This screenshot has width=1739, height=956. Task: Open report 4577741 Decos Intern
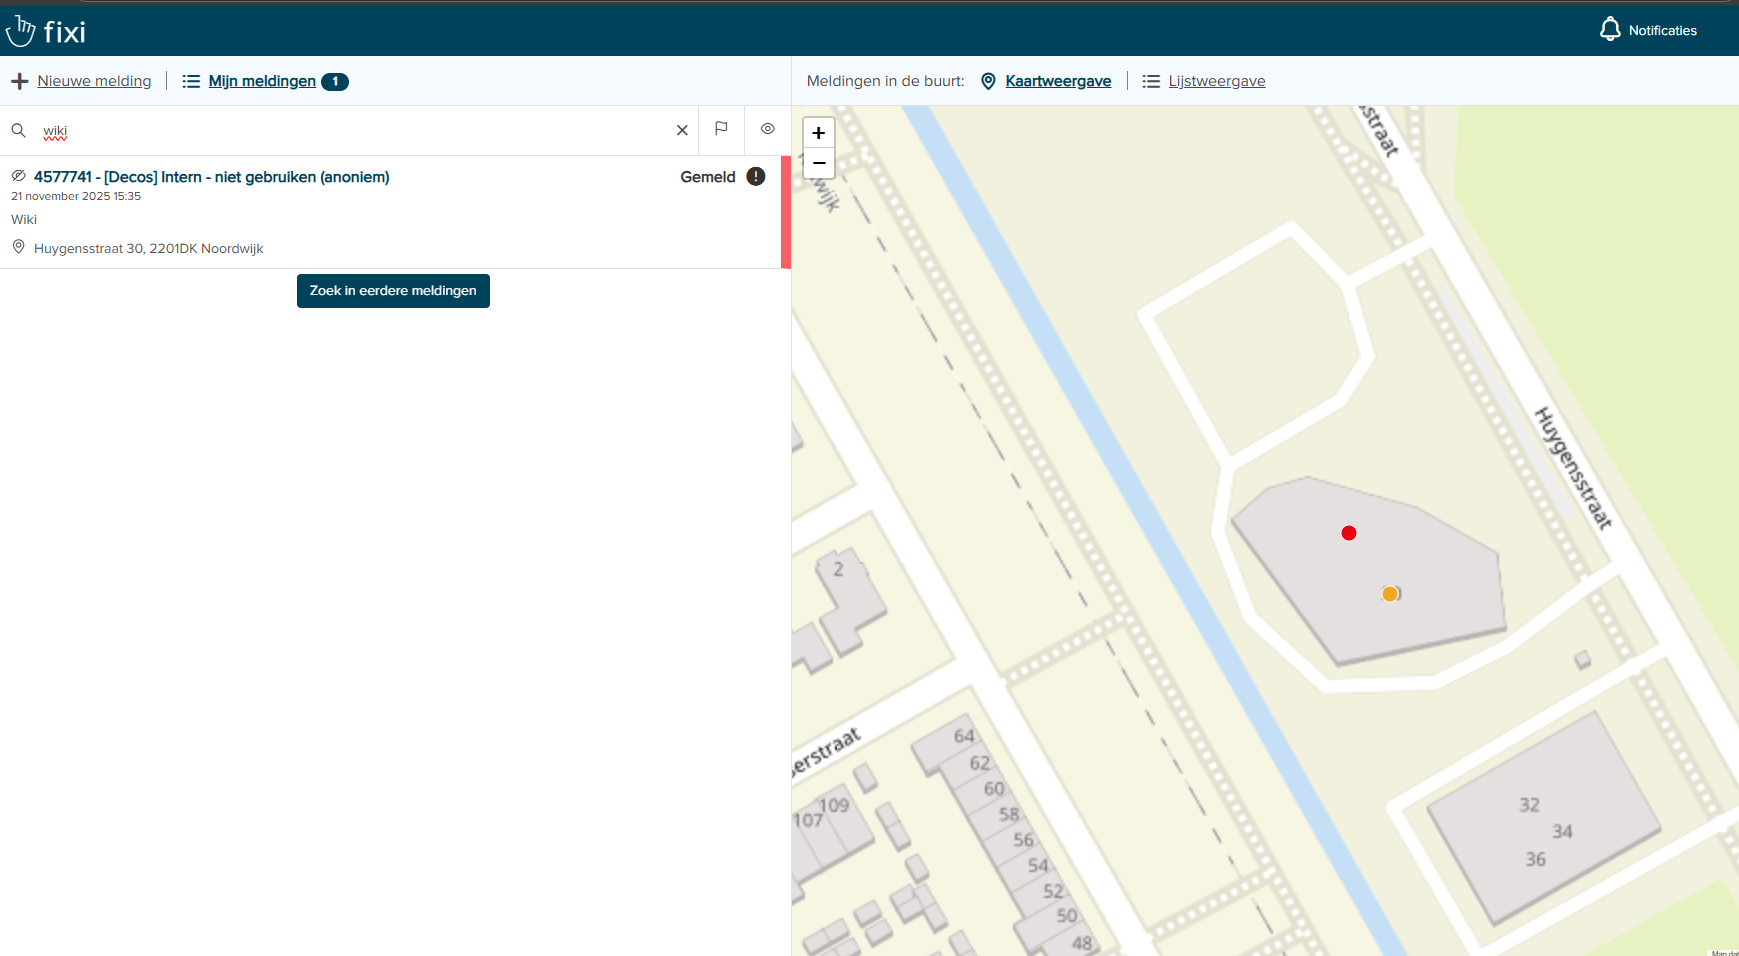click(x=212, y=177)
